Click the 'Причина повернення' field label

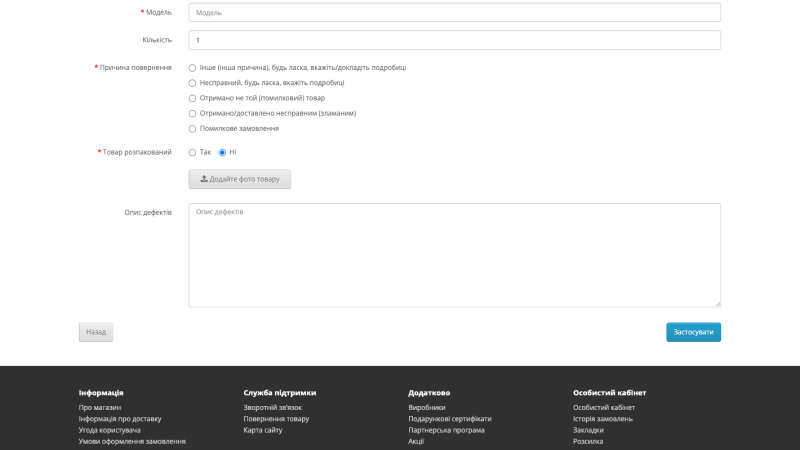coord(135,68)
